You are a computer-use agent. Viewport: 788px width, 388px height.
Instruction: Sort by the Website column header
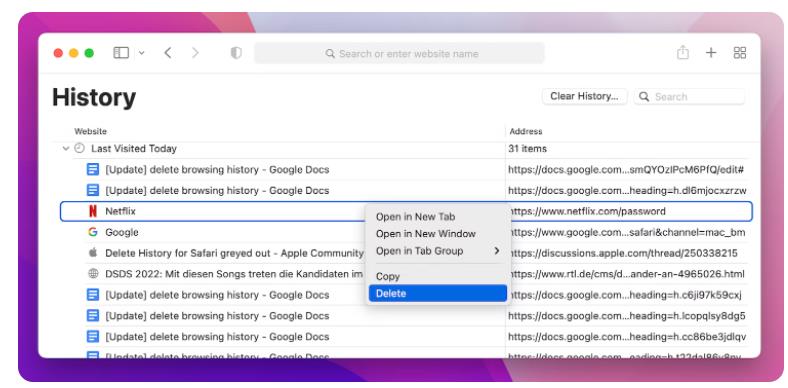pyautogui.click(x=90, y=132)
